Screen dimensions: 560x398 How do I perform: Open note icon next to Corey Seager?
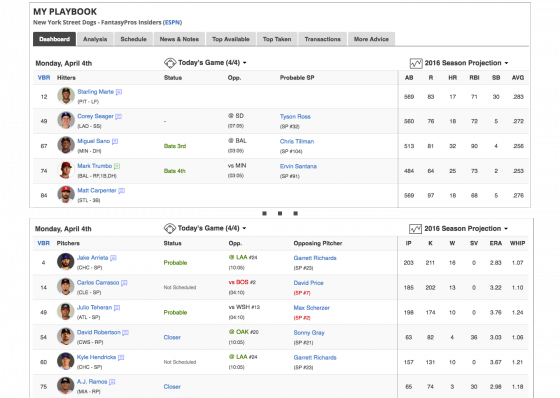119,116
